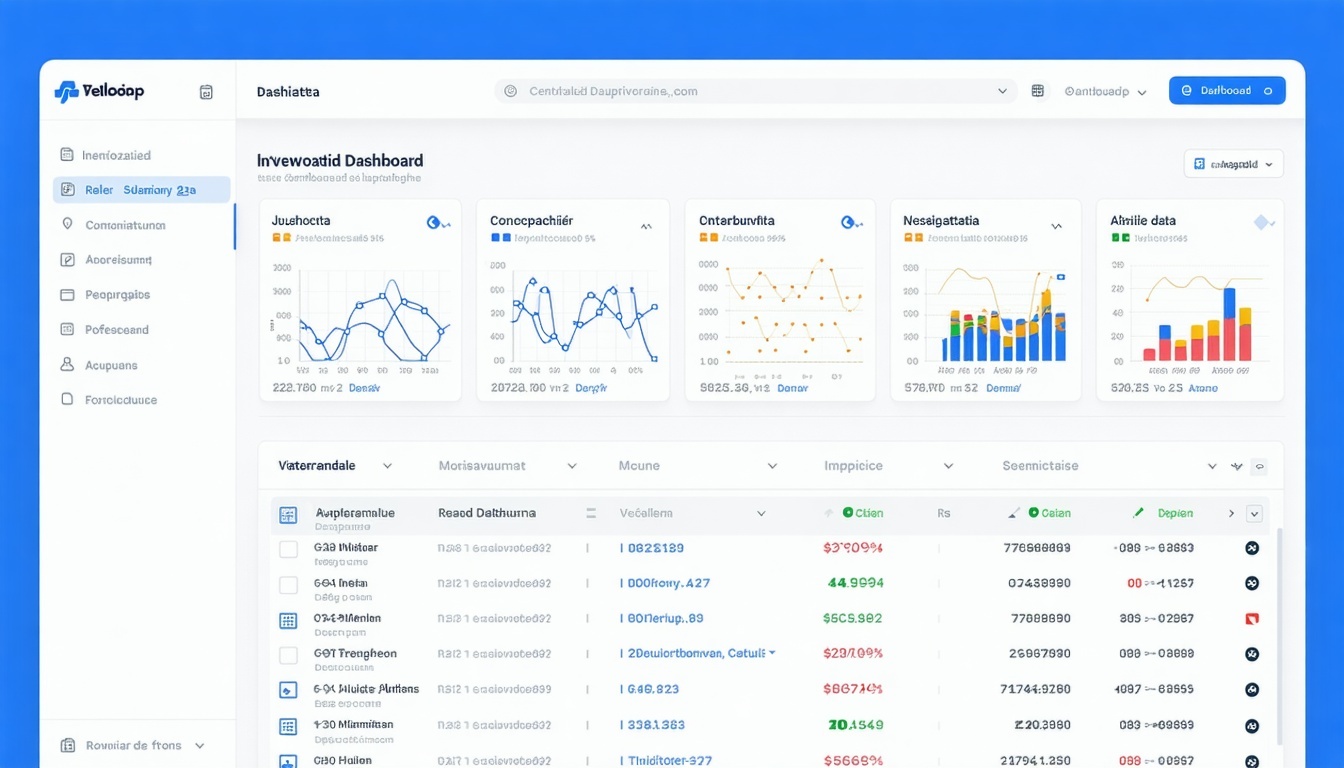
Task: Click the dark round icon in GOT Trengheon row
Action: pyautogui.click(x=1251, y=654)
